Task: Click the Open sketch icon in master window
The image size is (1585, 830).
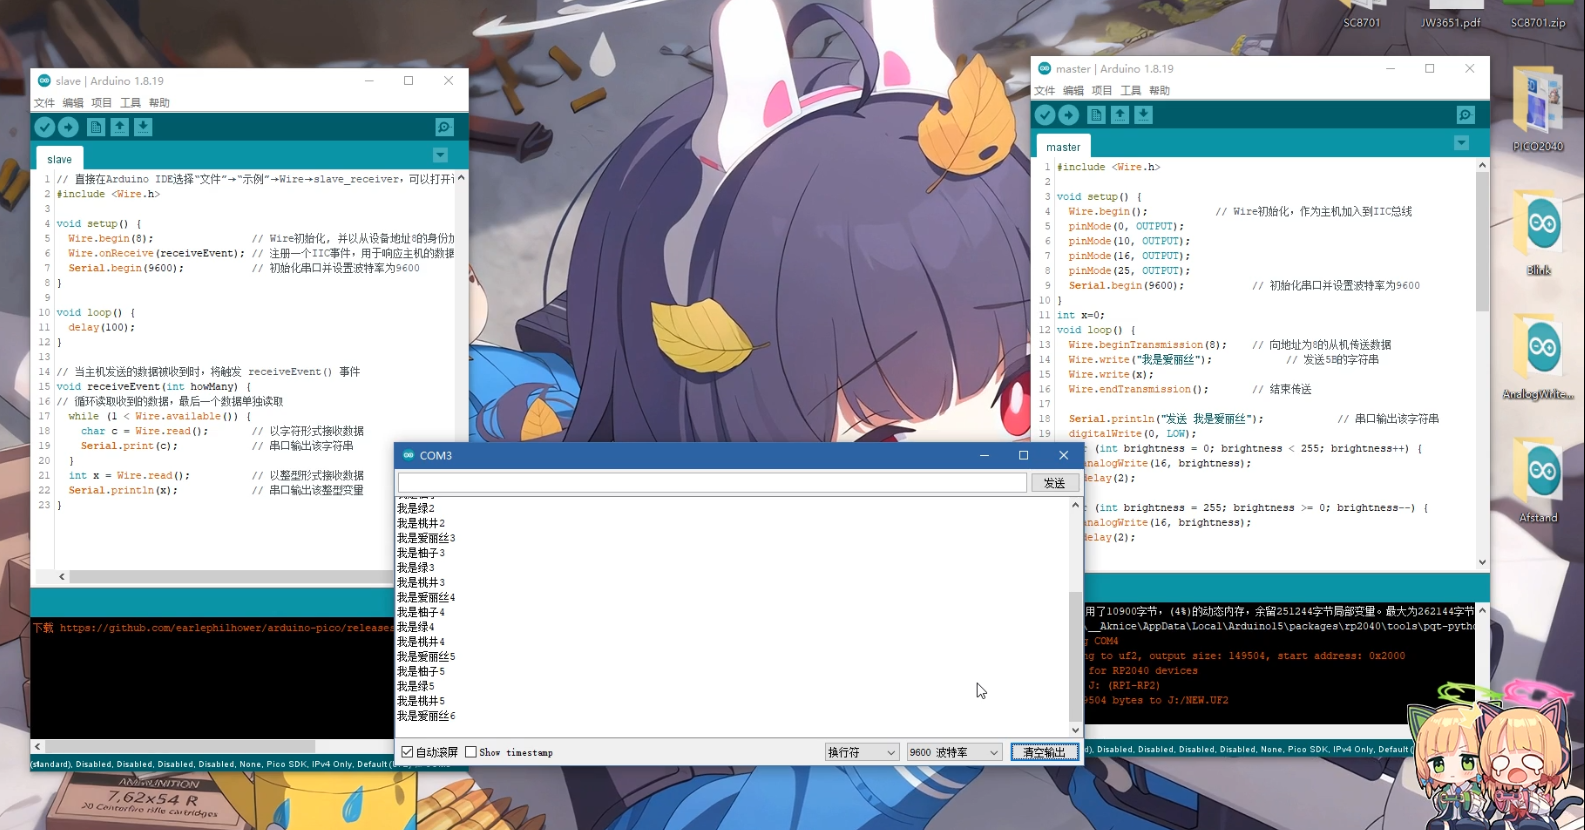Action: tap(1120, 115)
